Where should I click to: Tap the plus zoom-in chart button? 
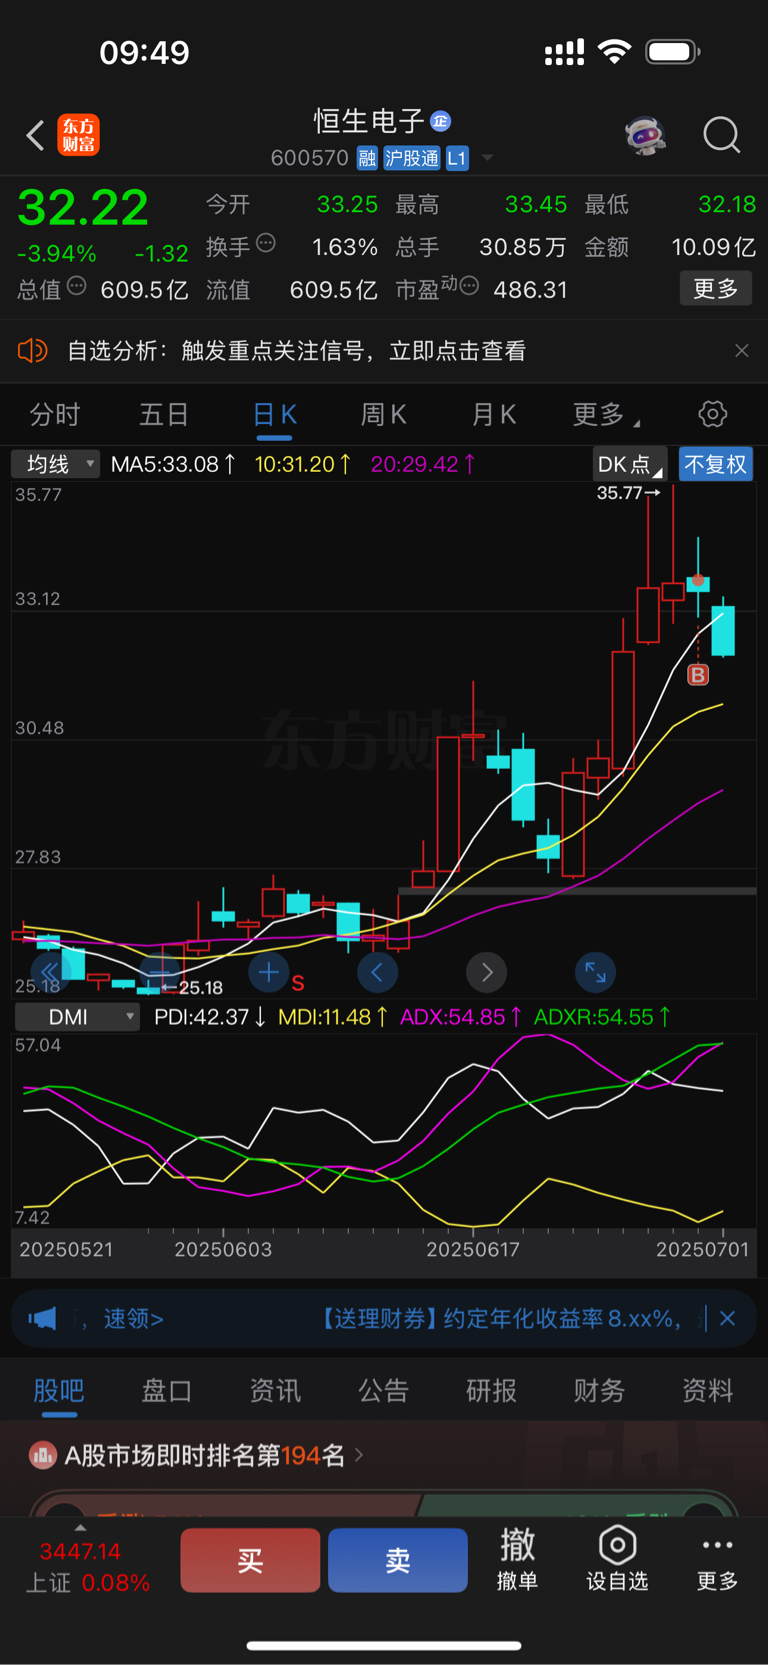268,971
